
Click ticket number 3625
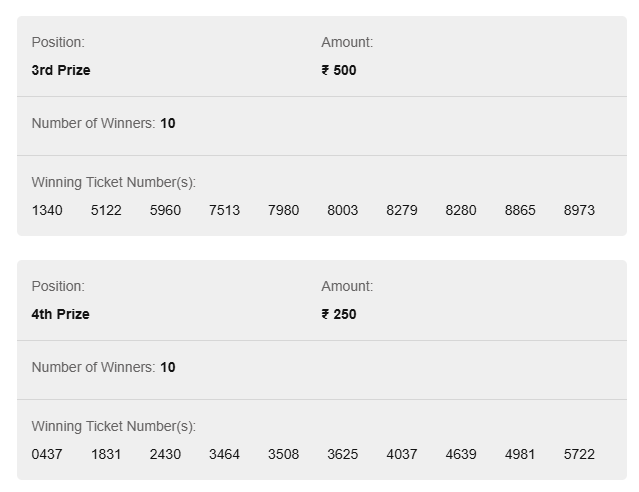pos(342,454)
